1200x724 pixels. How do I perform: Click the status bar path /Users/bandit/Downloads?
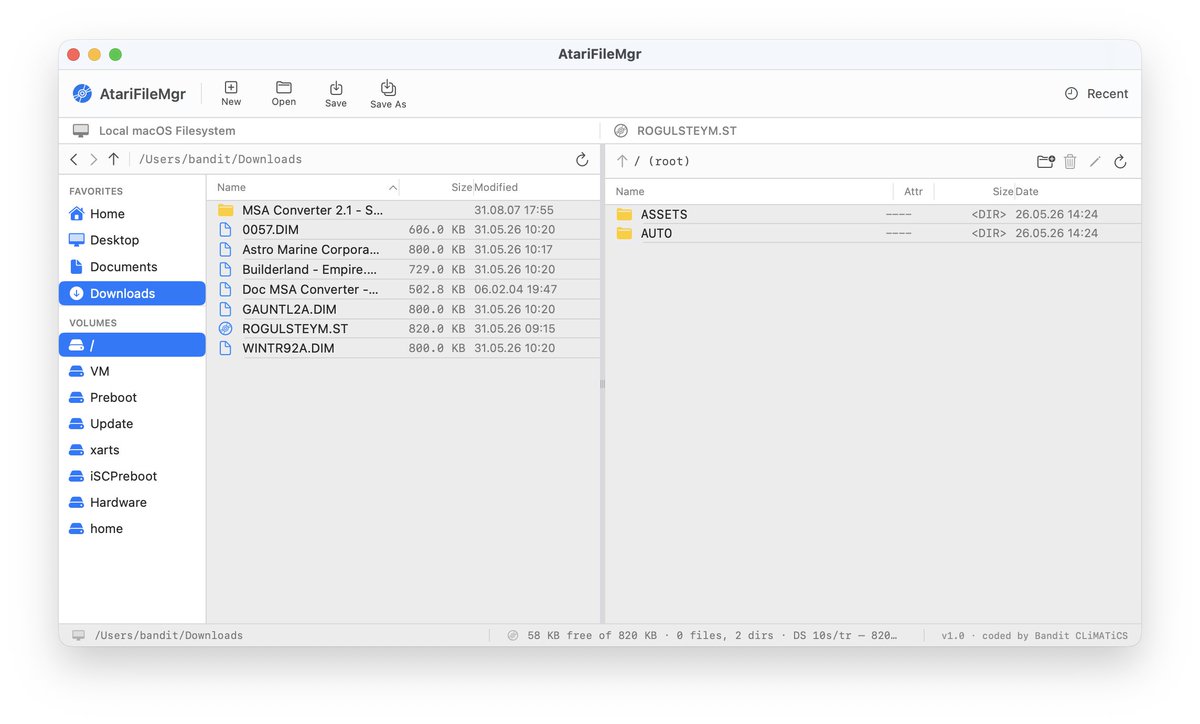[x=169, y=635]
